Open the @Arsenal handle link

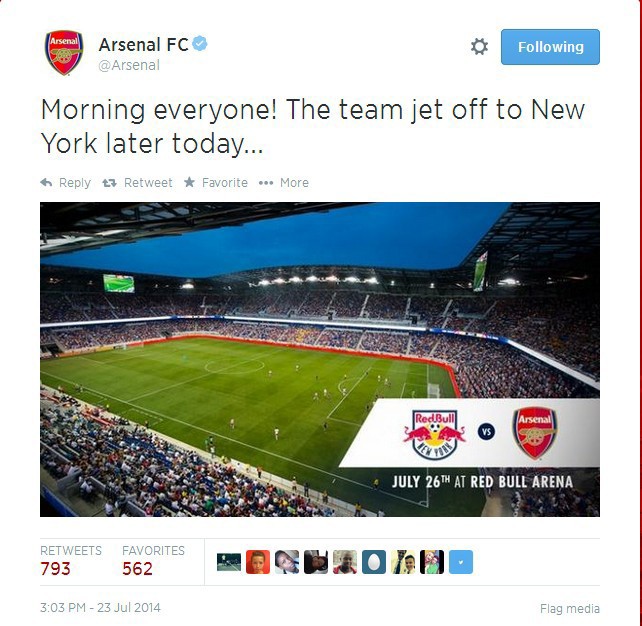(129, 65)
